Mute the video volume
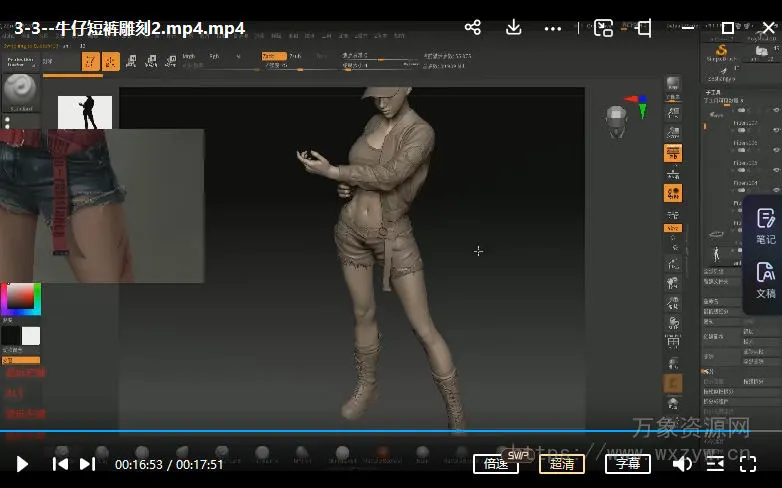Viewport: 782px width, 488px height. [682, 464]
